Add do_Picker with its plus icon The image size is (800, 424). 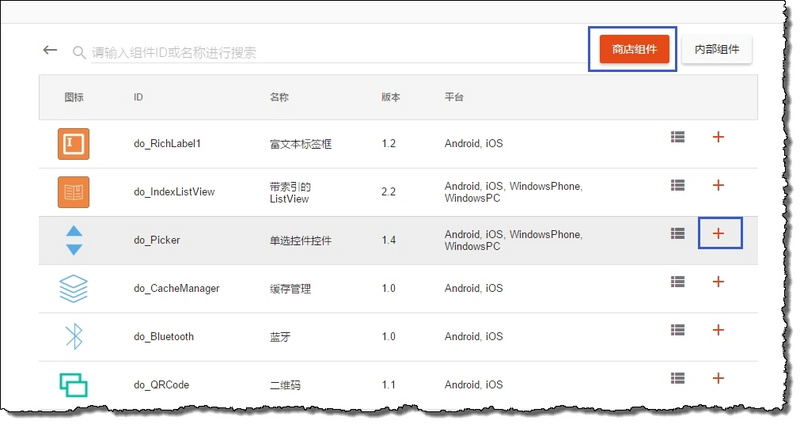[718, 233]
